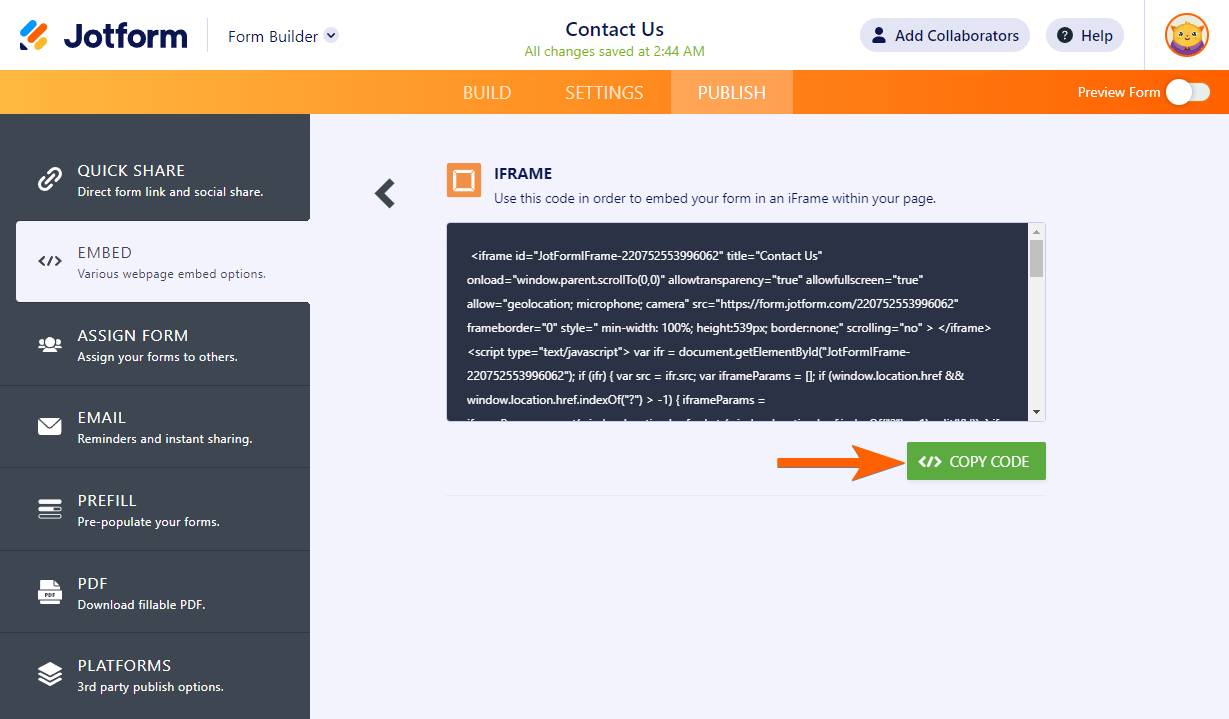
Task: Open the Help button
Action: pos(1085,35)
